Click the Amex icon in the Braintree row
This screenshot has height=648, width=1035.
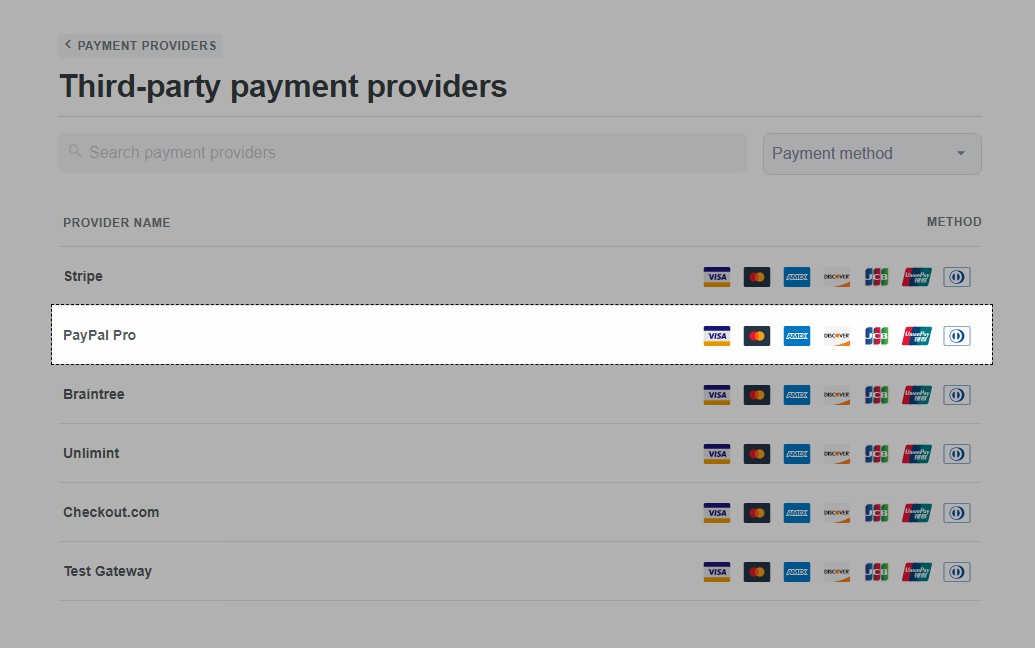click(x=796, y=394)
